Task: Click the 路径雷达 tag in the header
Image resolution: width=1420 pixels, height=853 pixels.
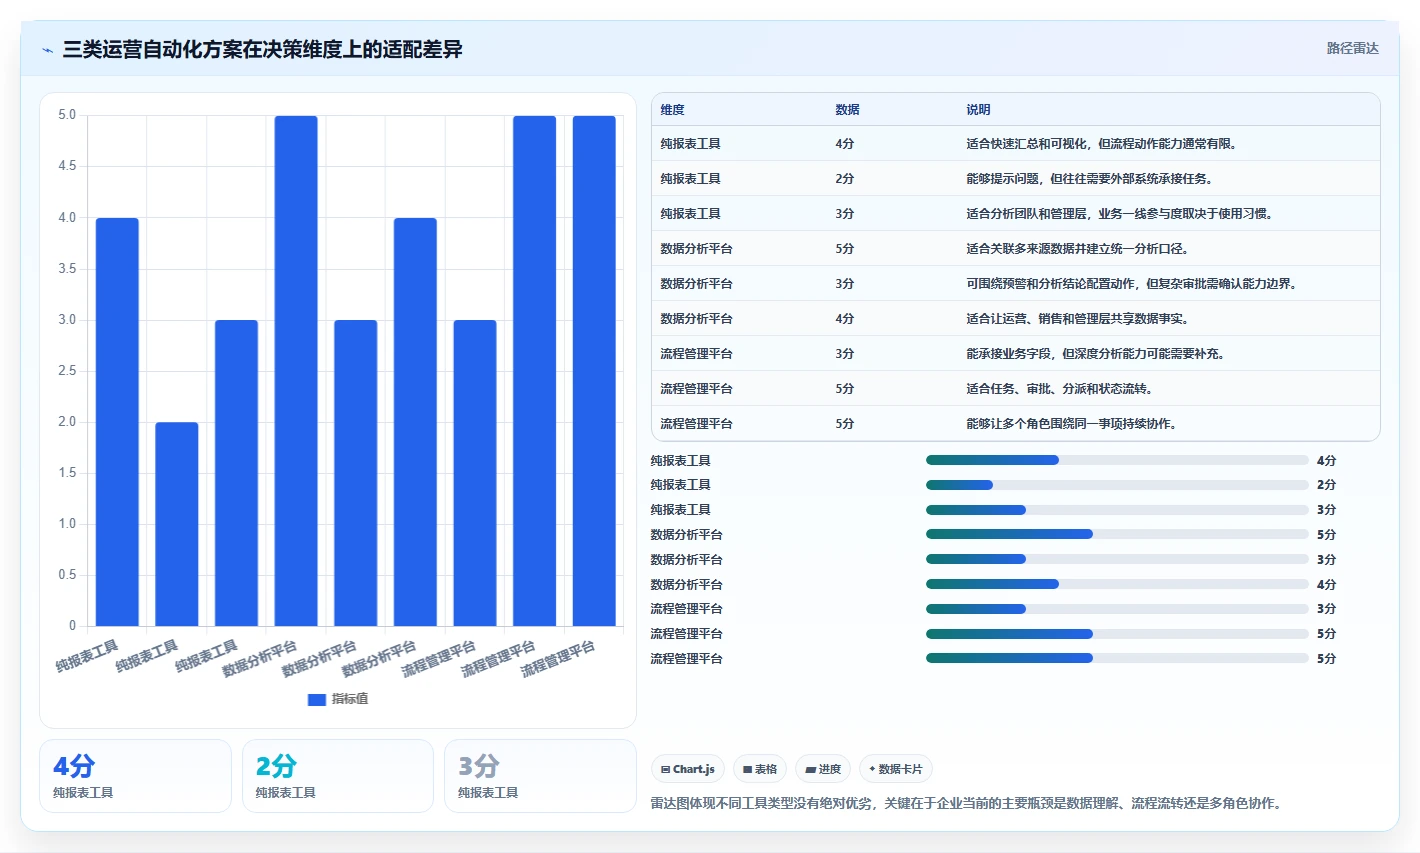Action: (1352, 48)
